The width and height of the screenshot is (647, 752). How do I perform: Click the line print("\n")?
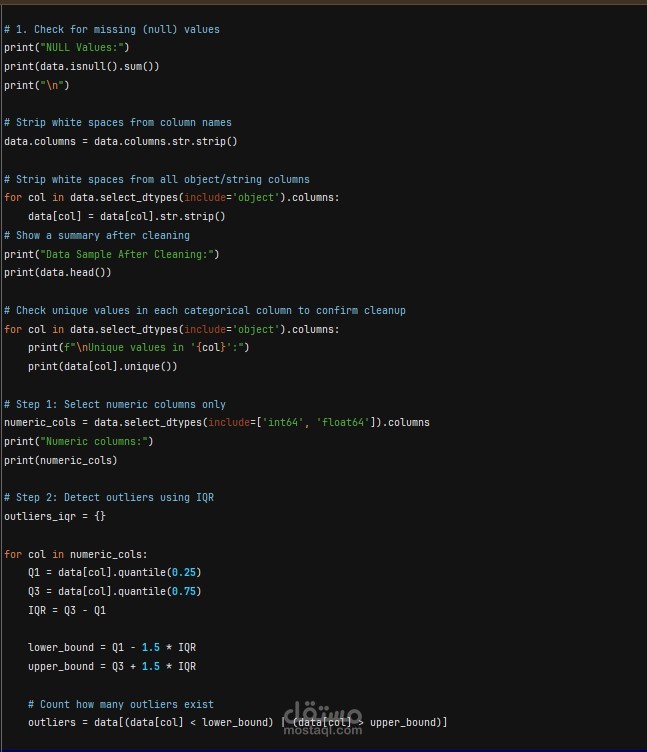pyautogui.click(x=37, y=85)
